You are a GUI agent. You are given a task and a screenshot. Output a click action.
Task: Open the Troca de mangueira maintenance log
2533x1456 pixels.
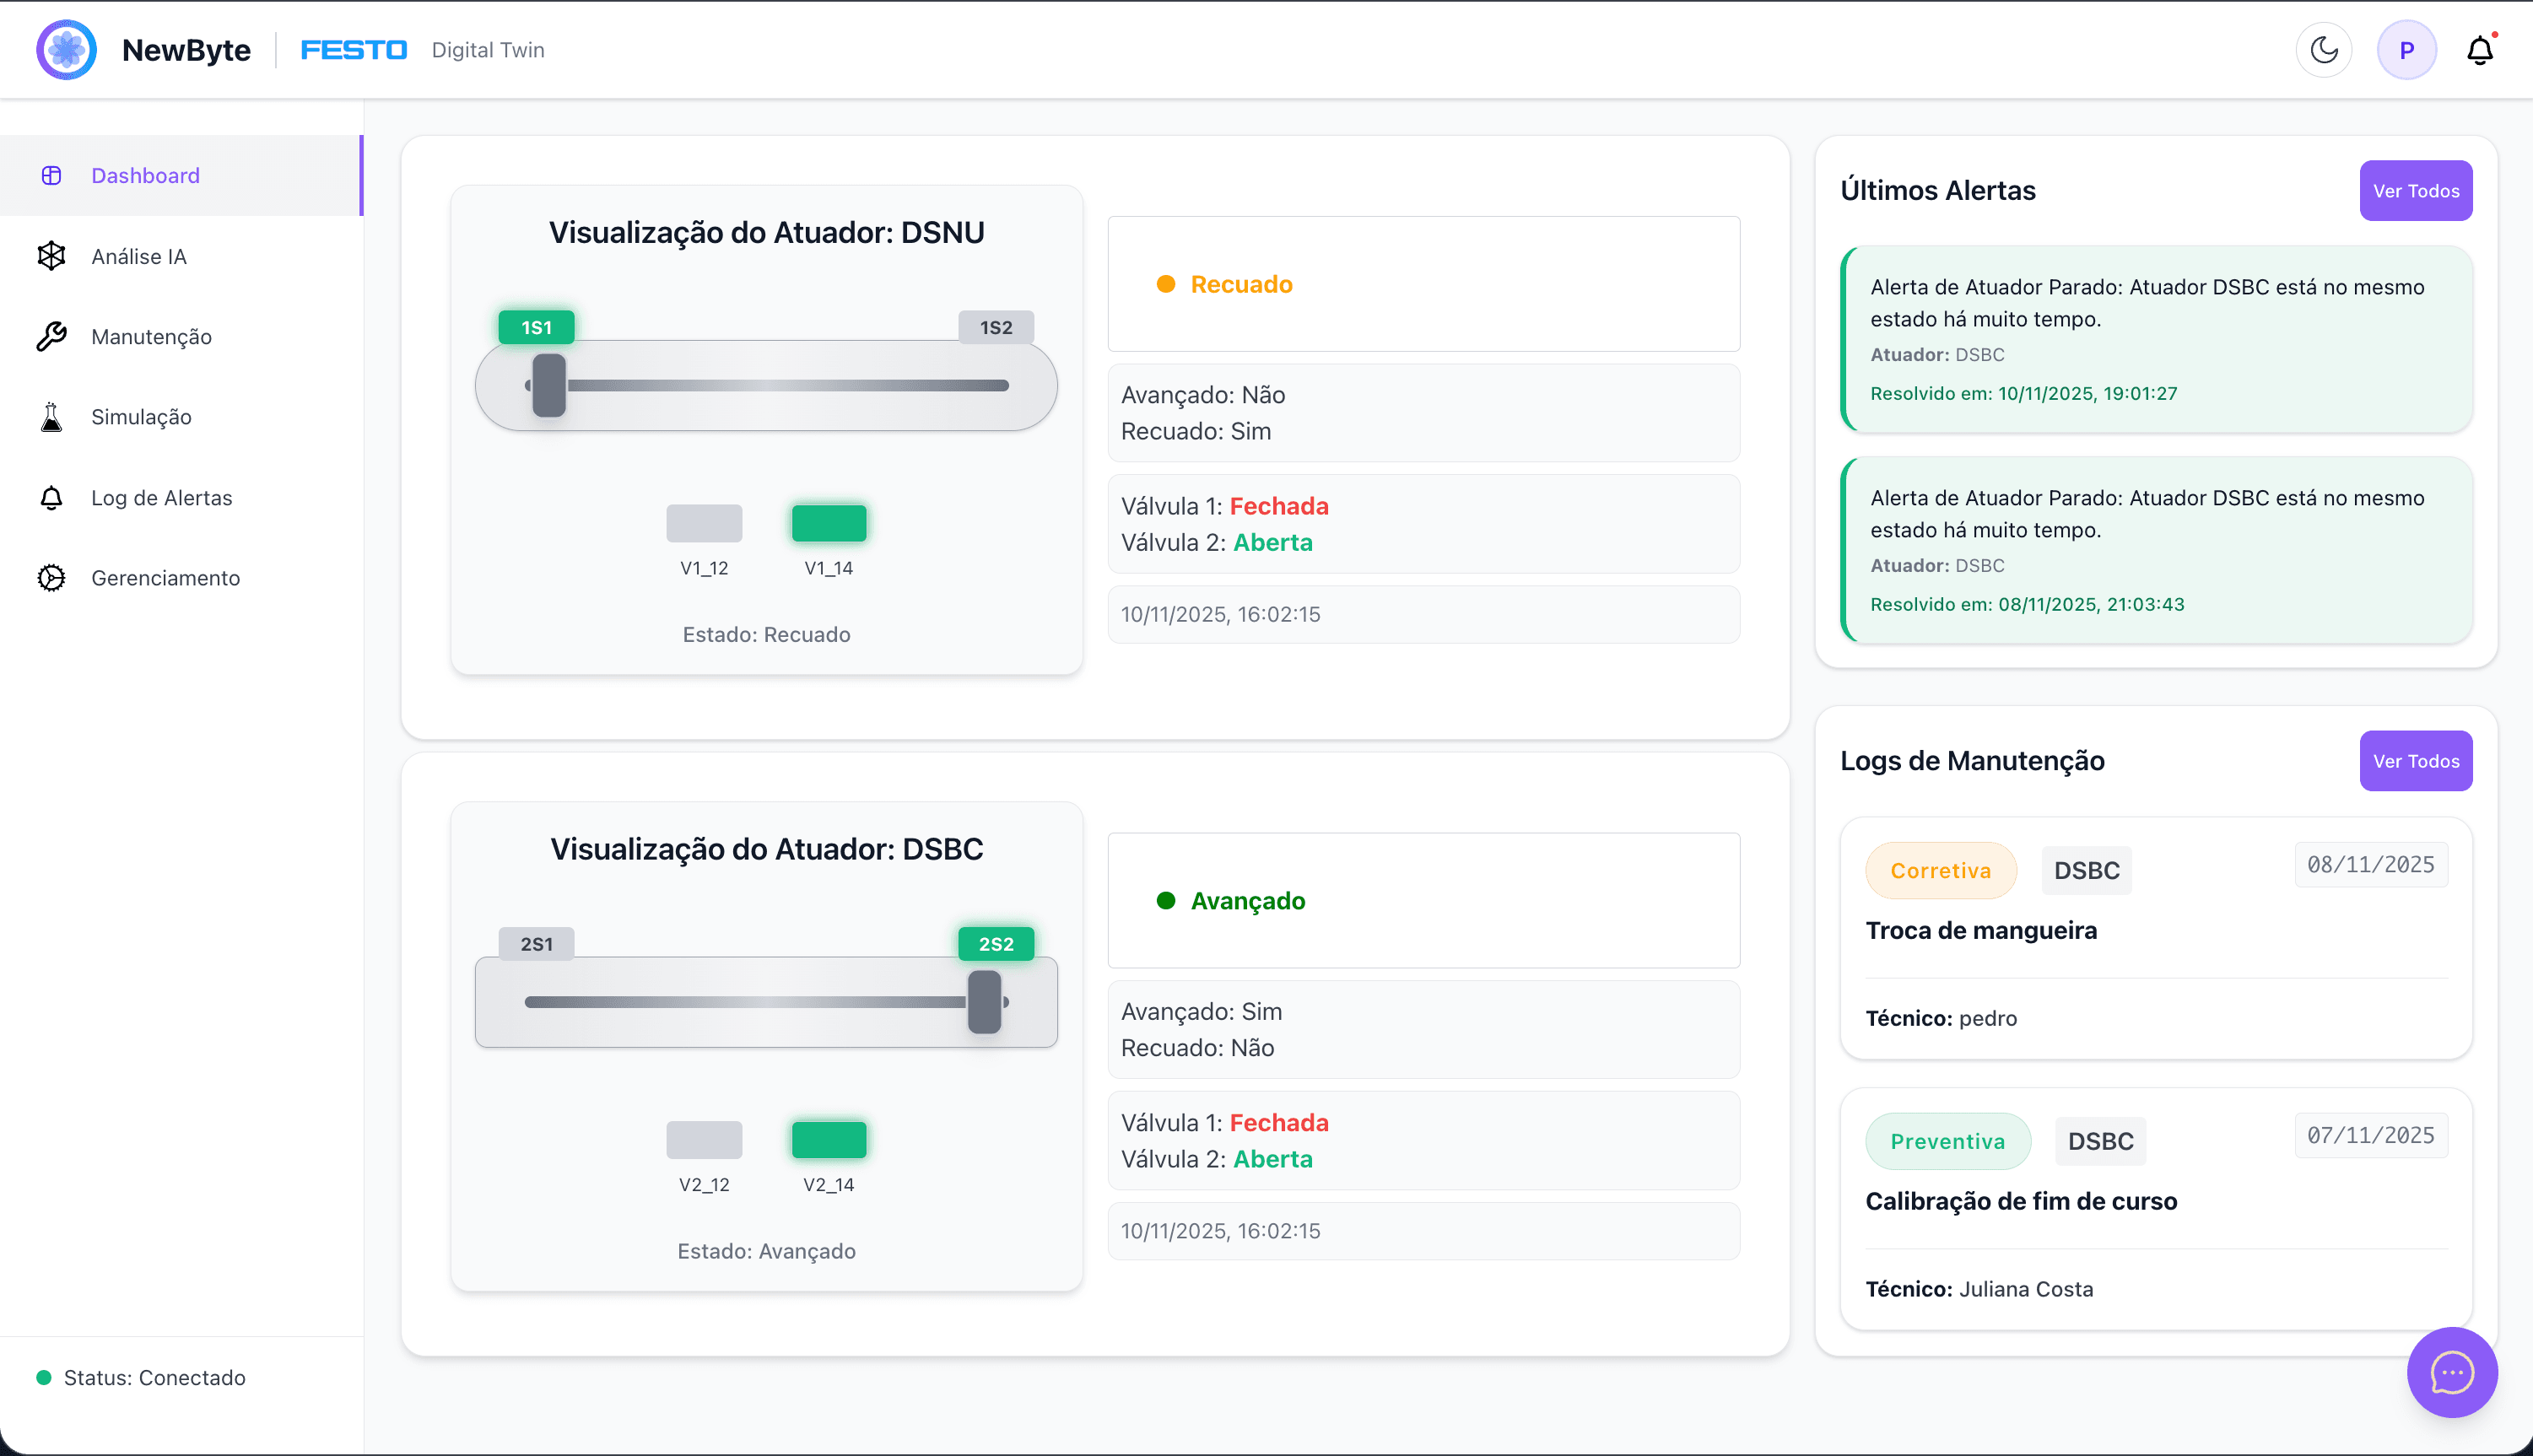pos(1980,931)
